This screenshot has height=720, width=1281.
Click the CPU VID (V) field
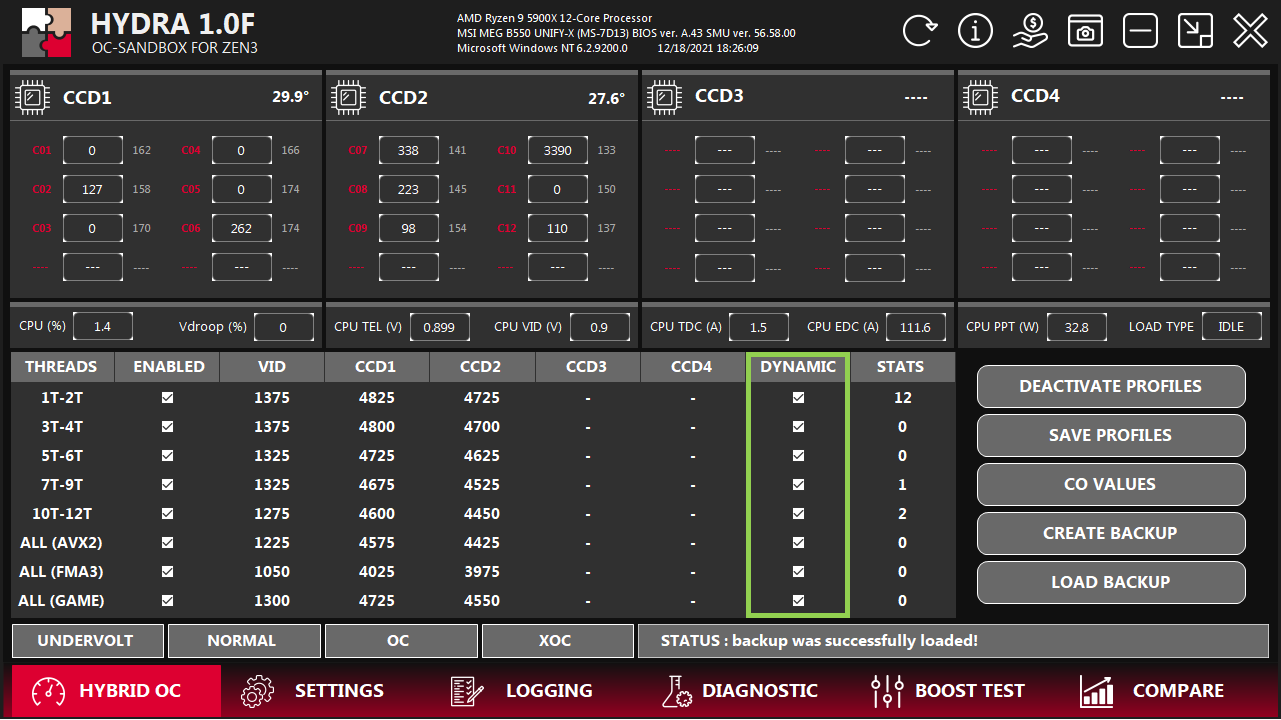599,327
